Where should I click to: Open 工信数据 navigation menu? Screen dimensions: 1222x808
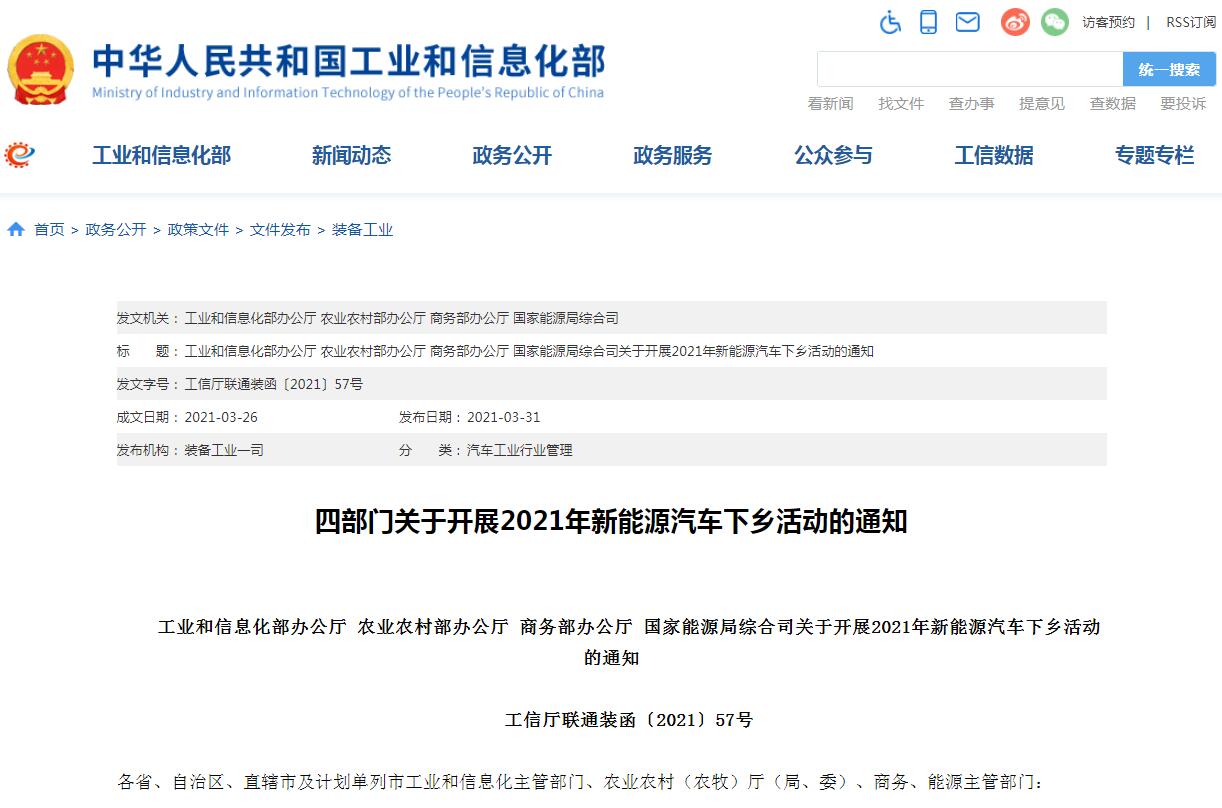pyautogui.click(x=994, y=155)
